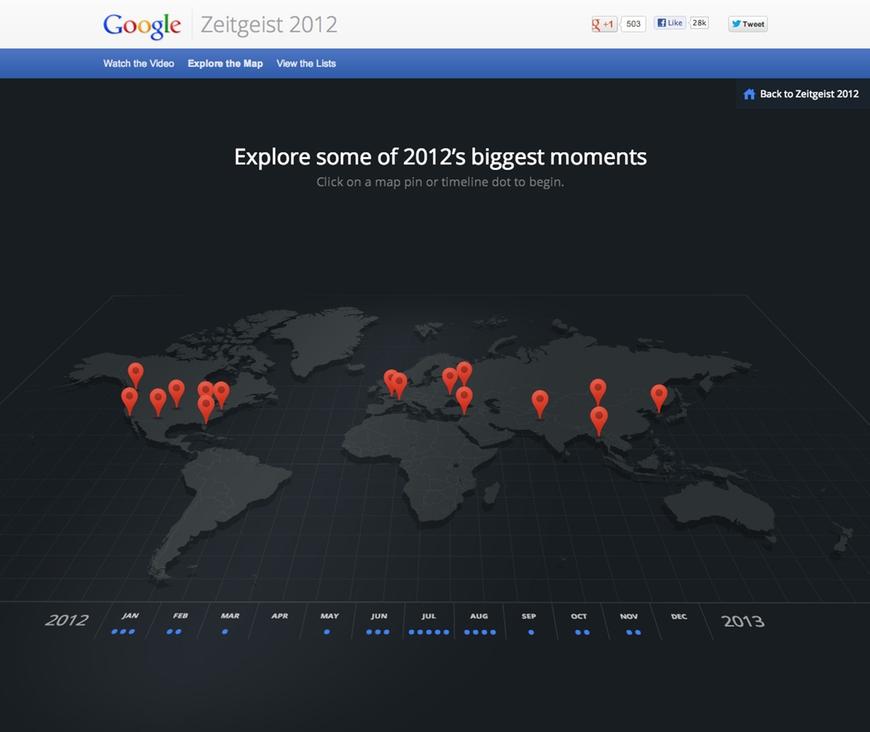The width and height of the screenshot is (870, 732).
Task: Select the northernmost Eastern Europe map pin
Action: [x=464, y=372]
